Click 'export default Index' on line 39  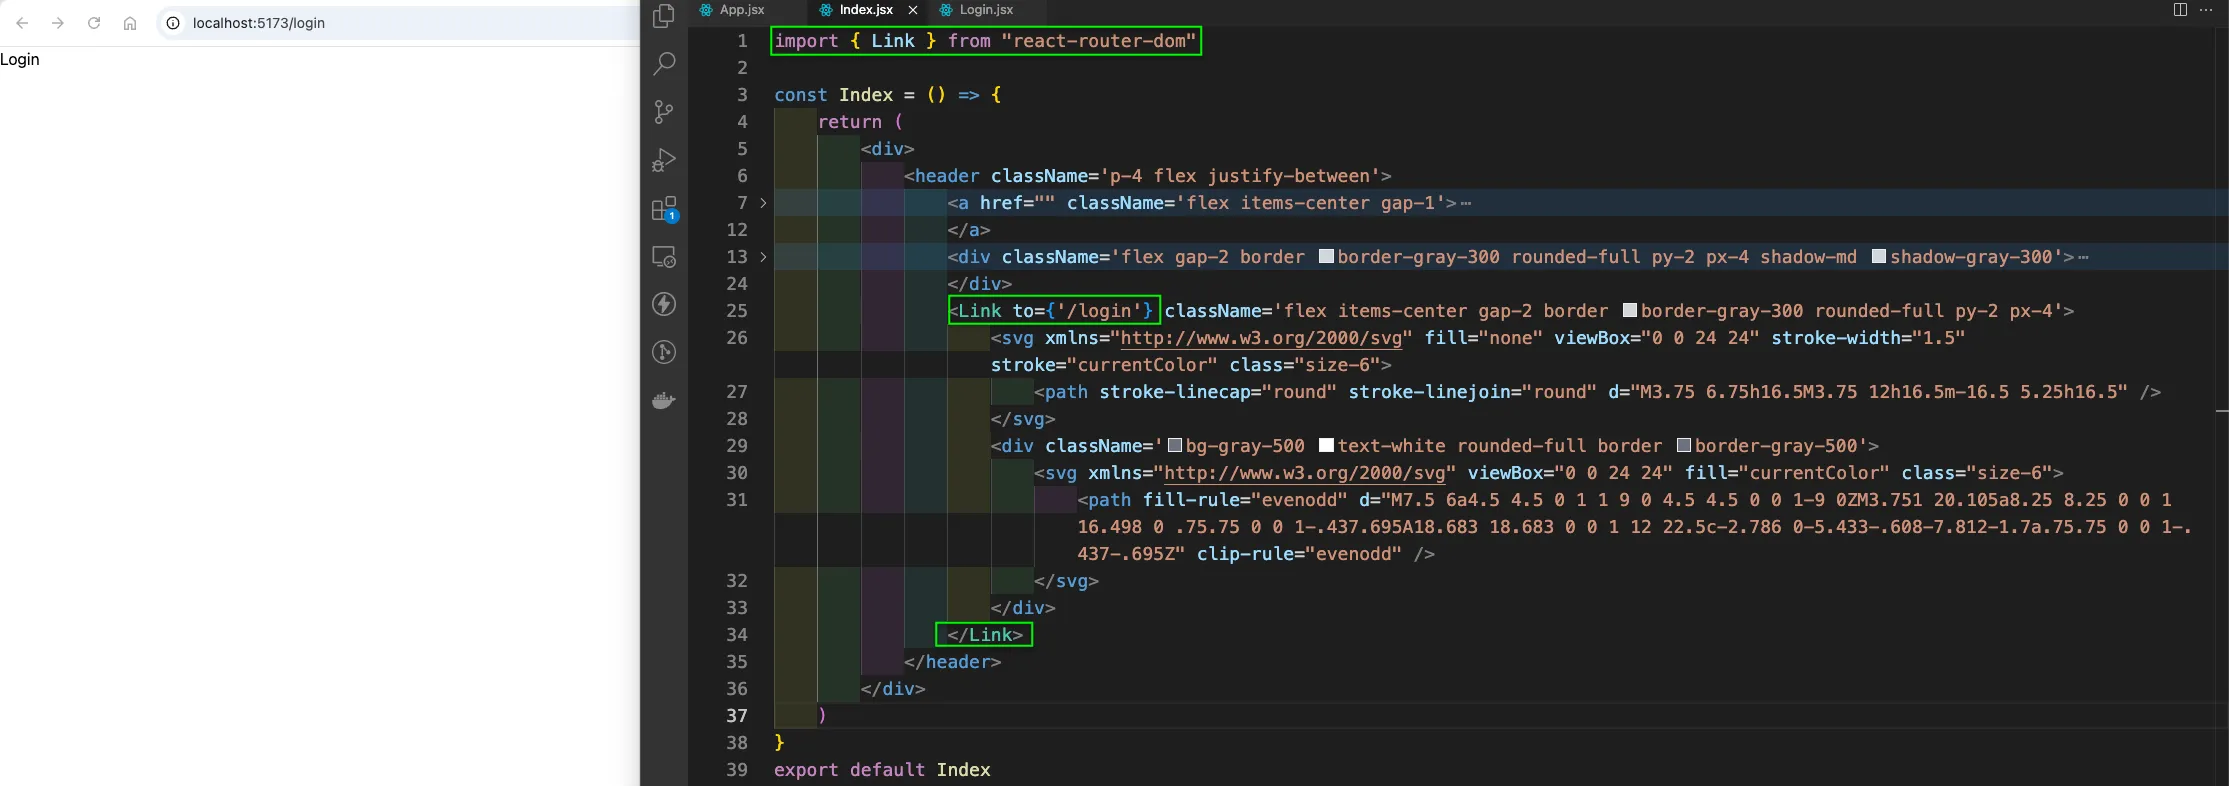(x=882, y=770)
